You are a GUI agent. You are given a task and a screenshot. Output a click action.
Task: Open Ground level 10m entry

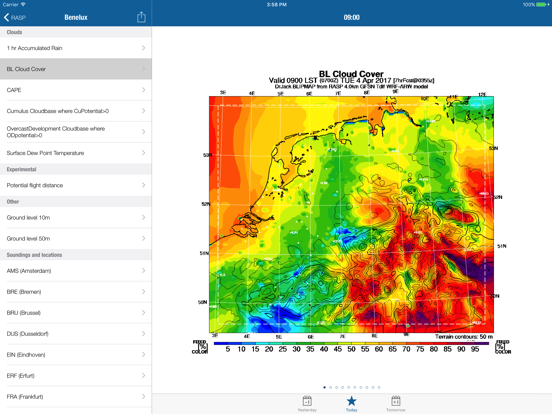click(x=76, y=218)
